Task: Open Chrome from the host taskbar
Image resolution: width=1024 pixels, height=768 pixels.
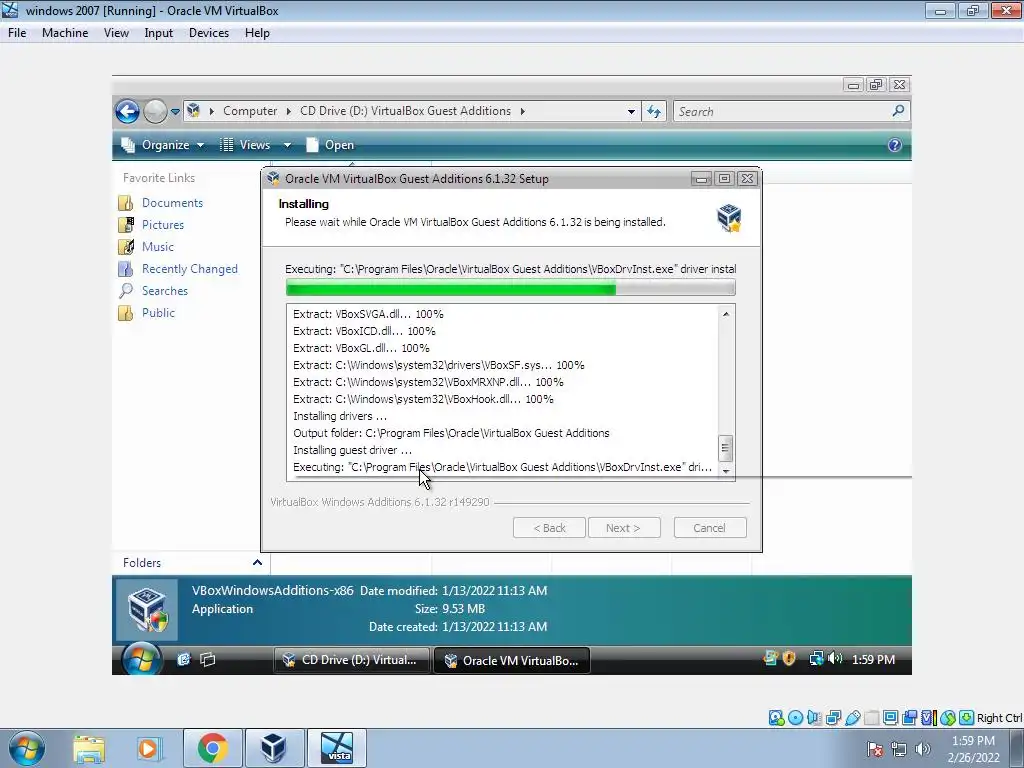Action: pos(212,748)
